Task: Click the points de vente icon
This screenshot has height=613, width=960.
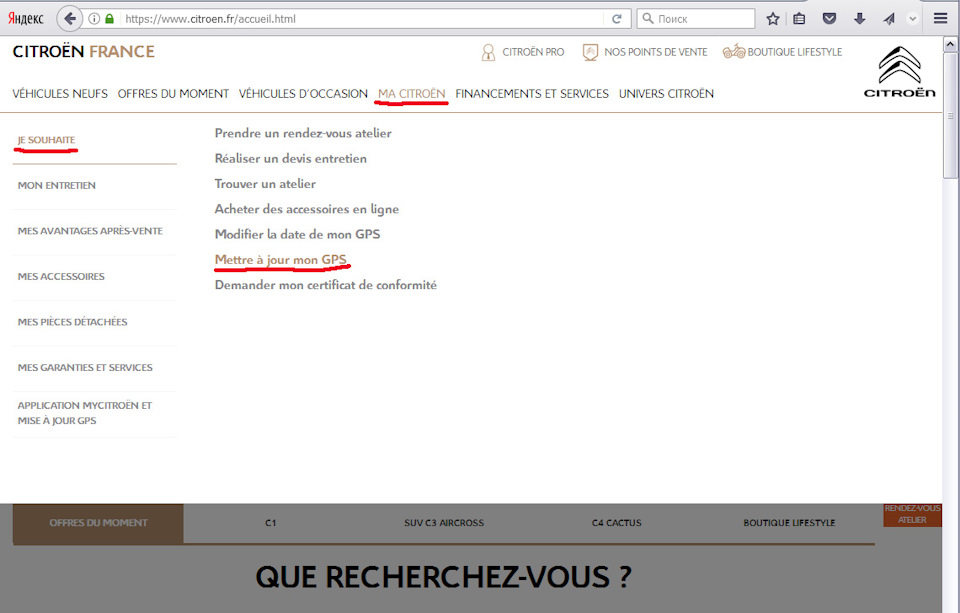Action: [x=590, y=53]
